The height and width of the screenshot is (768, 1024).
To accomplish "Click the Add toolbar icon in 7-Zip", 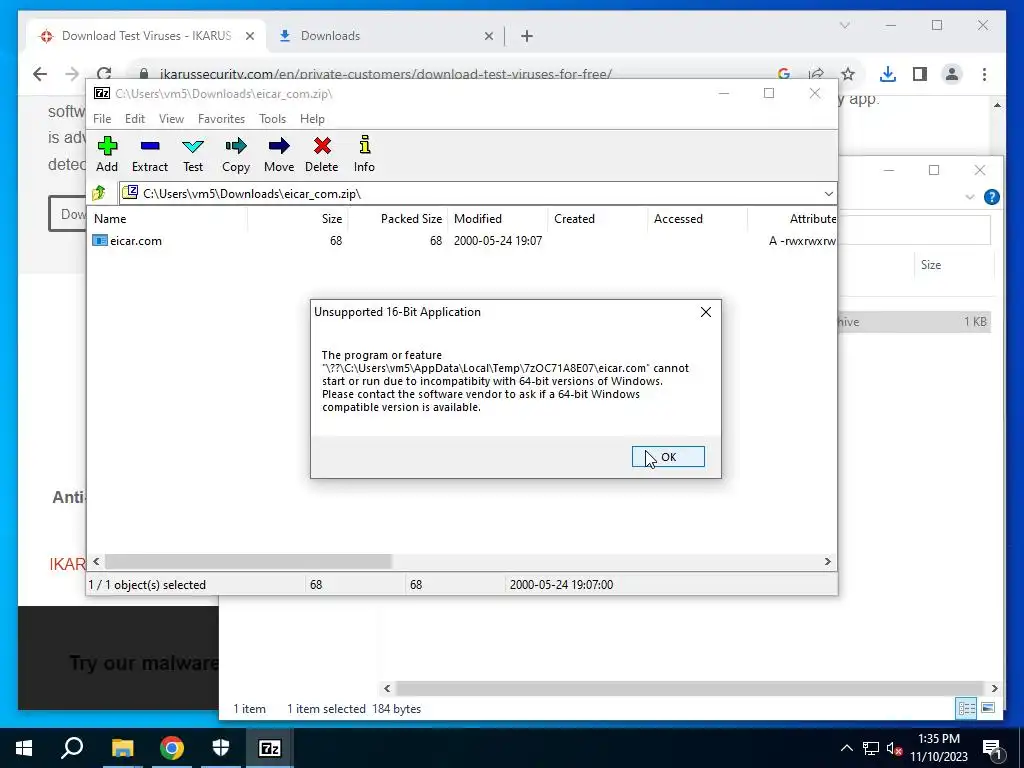I will click(x=107, y=146).
